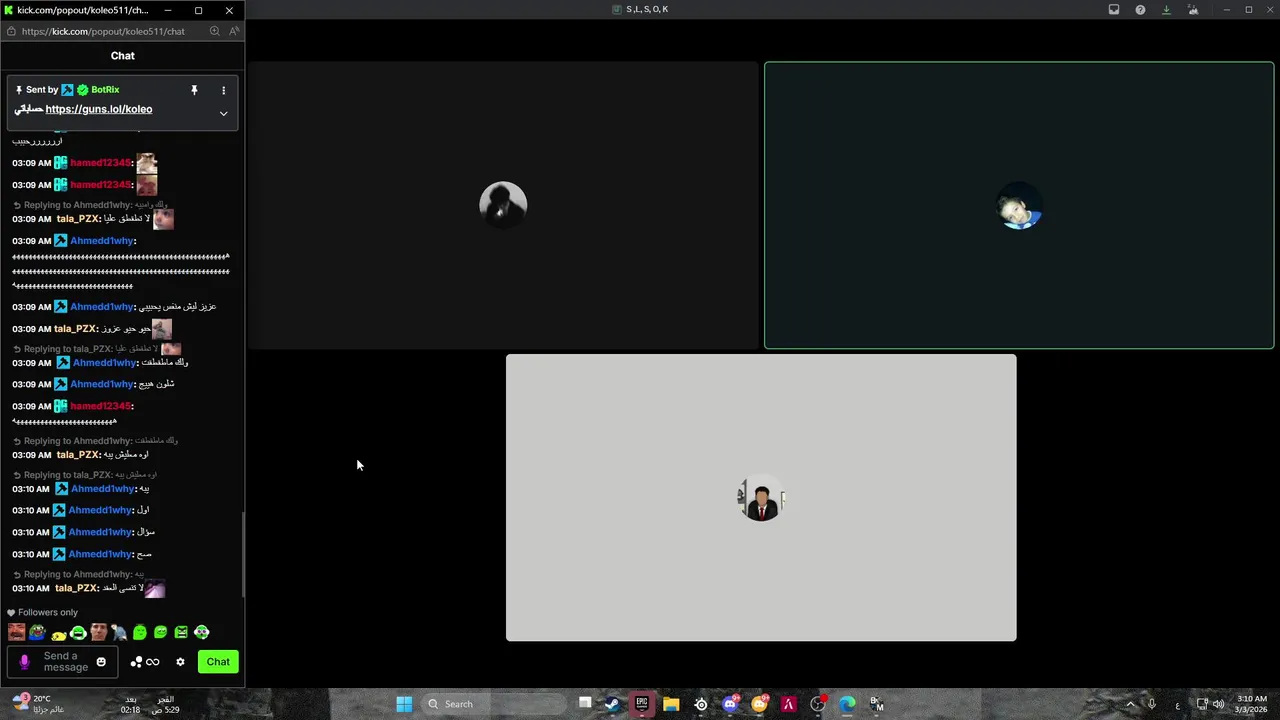Insert green angry square emote
The width and height of the screenshot is (1280, 720).
coord(181,632)
